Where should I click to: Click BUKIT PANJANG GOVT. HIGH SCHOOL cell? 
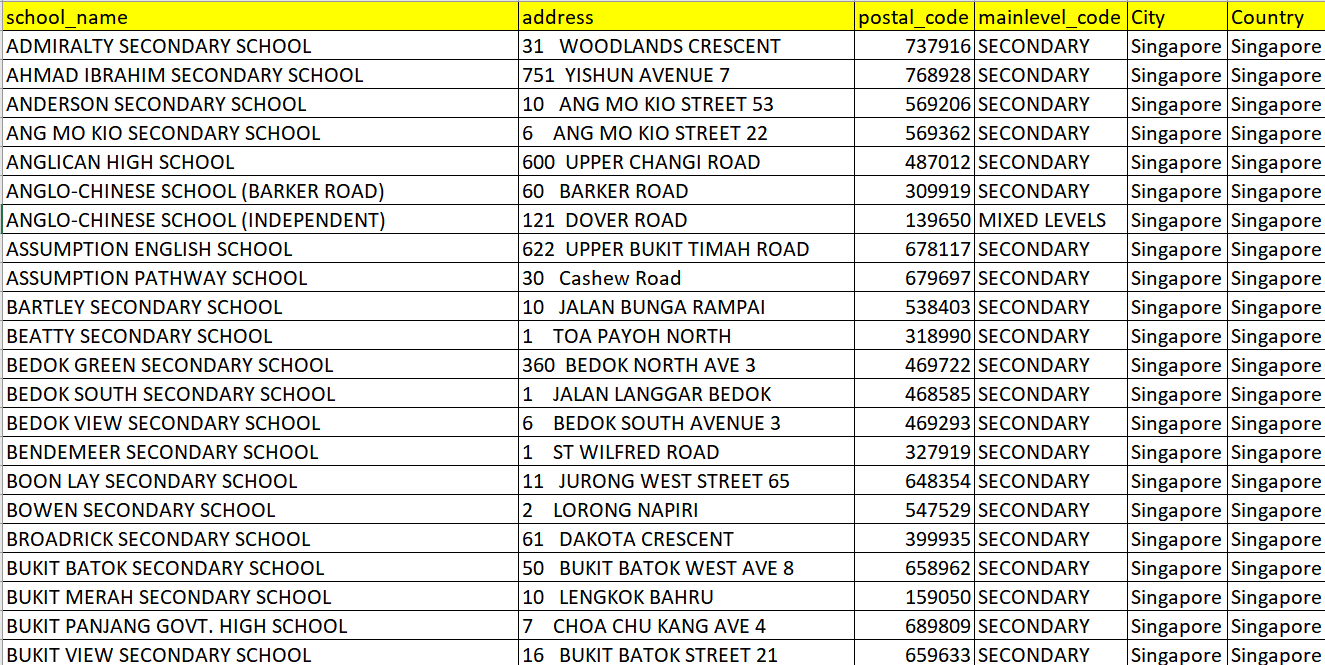point(260,626)
